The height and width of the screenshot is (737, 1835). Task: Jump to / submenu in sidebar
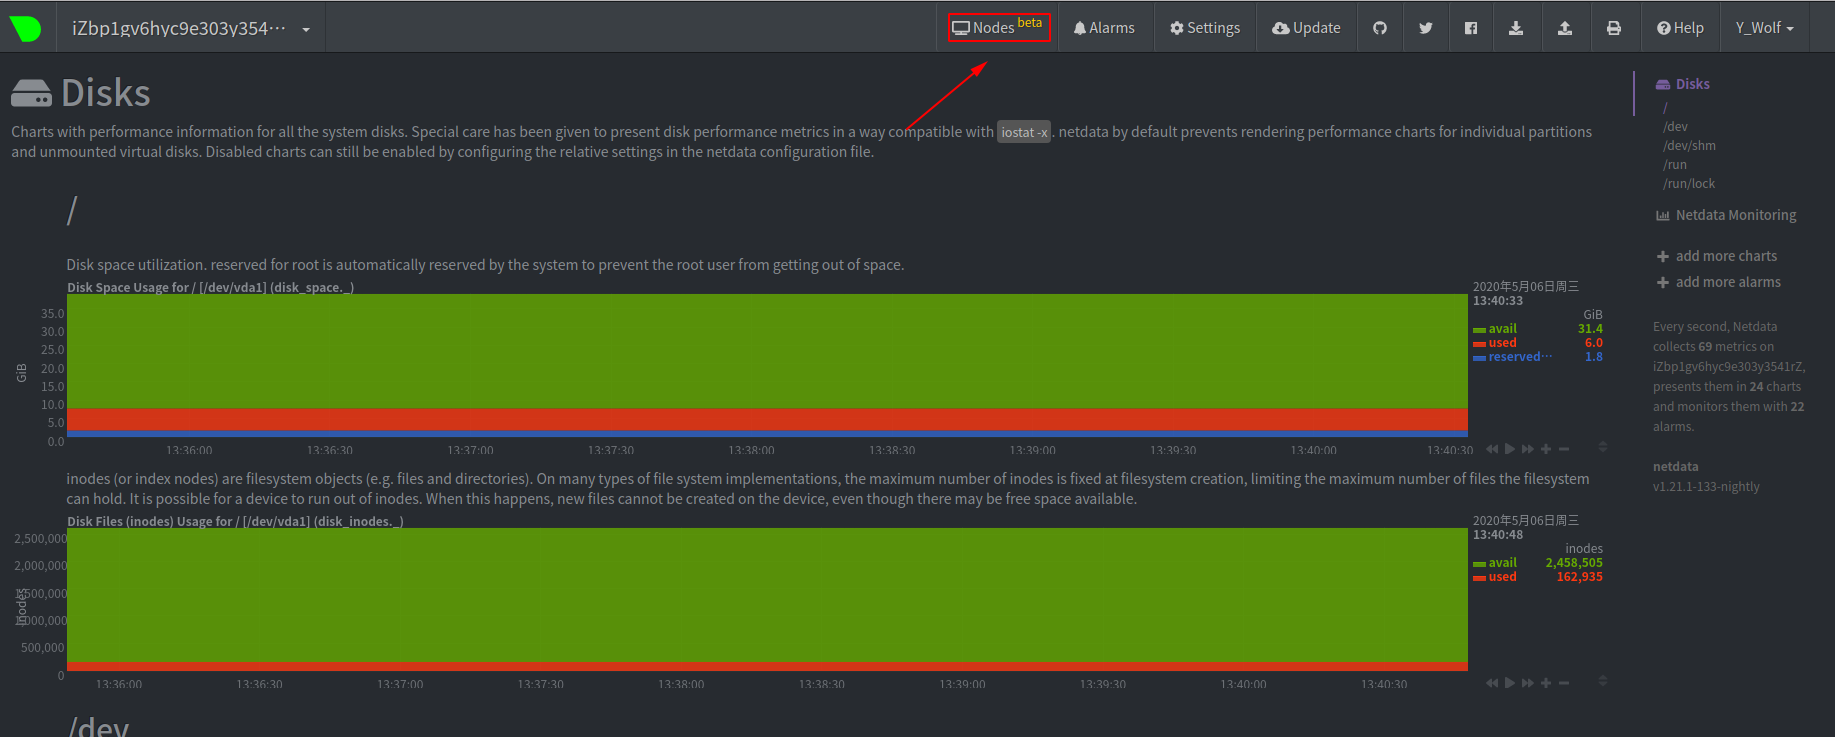[x=1666, y=107]
